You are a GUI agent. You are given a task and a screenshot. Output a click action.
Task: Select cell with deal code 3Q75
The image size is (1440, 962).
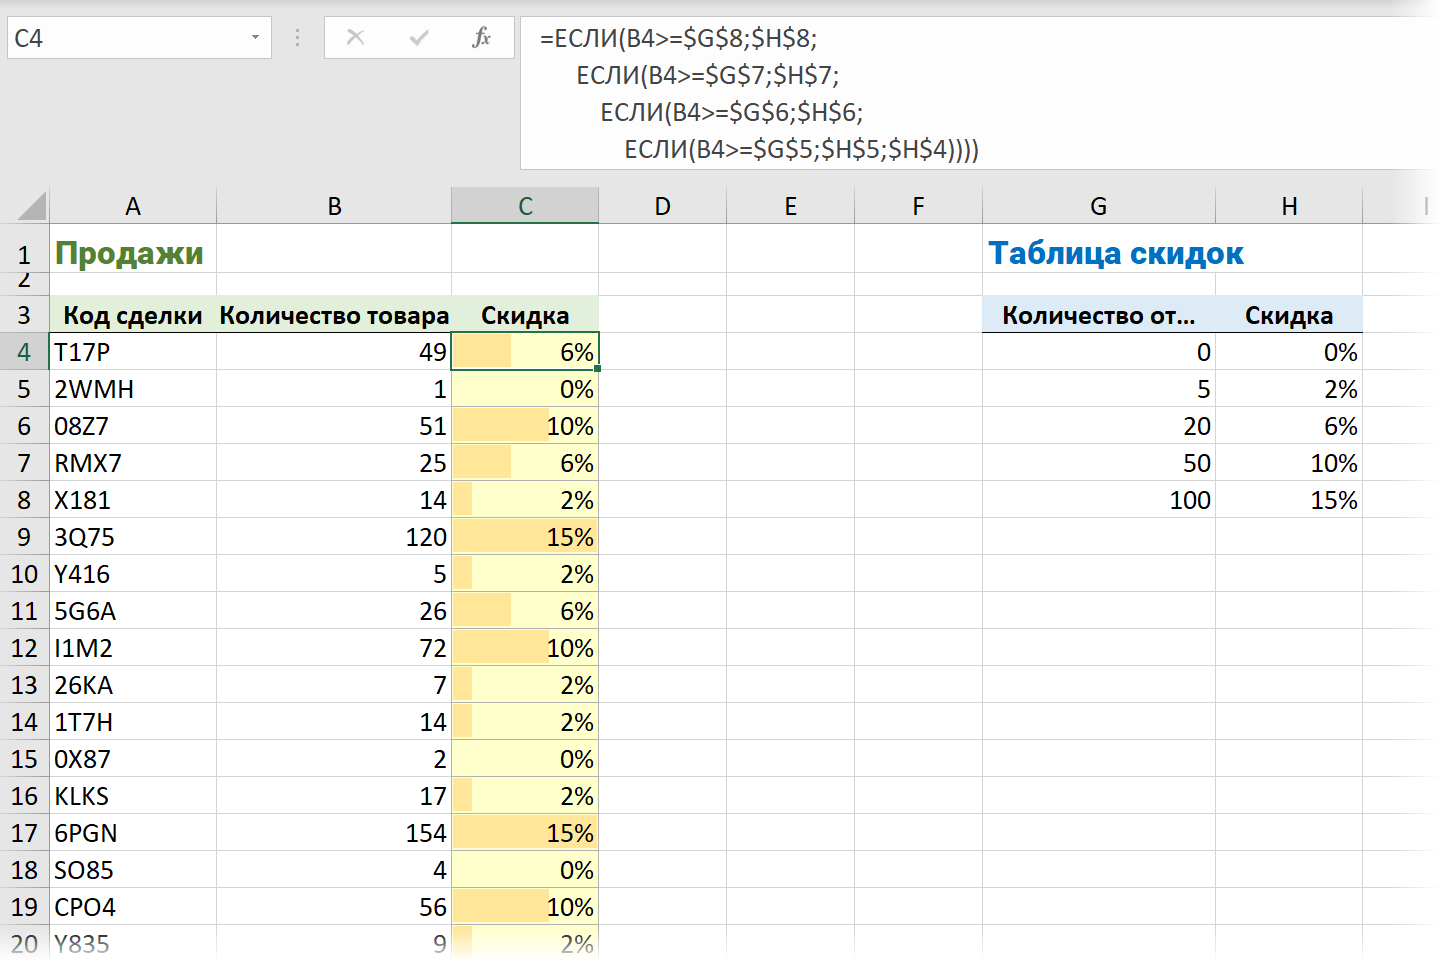pyautogui.click(x=133, y=537)
